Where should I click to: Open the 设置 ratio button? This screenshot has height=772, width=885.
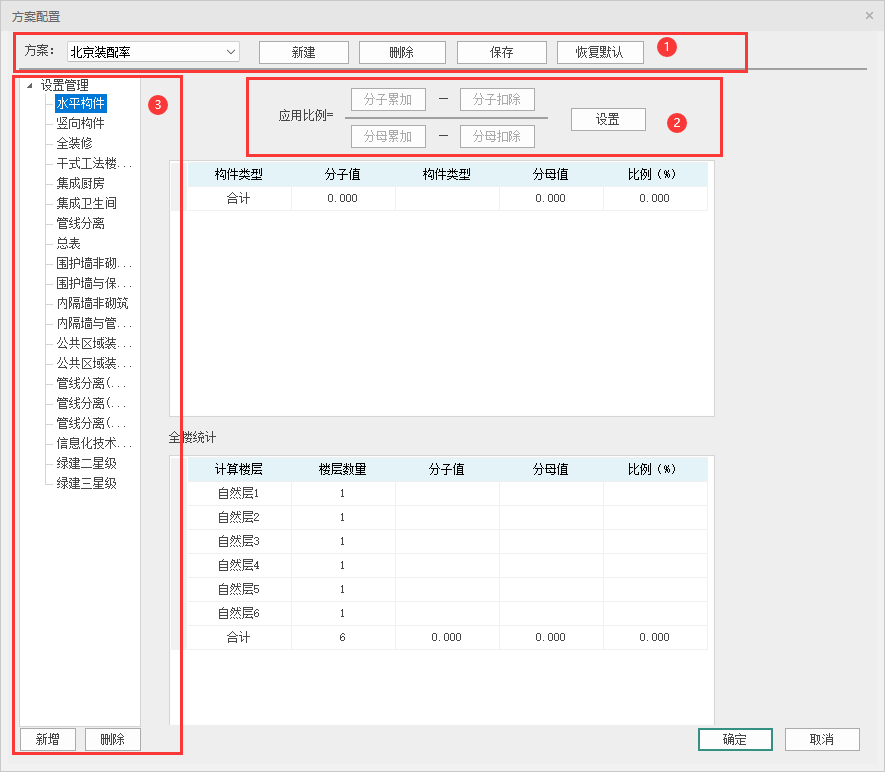(x=607, y=119)
